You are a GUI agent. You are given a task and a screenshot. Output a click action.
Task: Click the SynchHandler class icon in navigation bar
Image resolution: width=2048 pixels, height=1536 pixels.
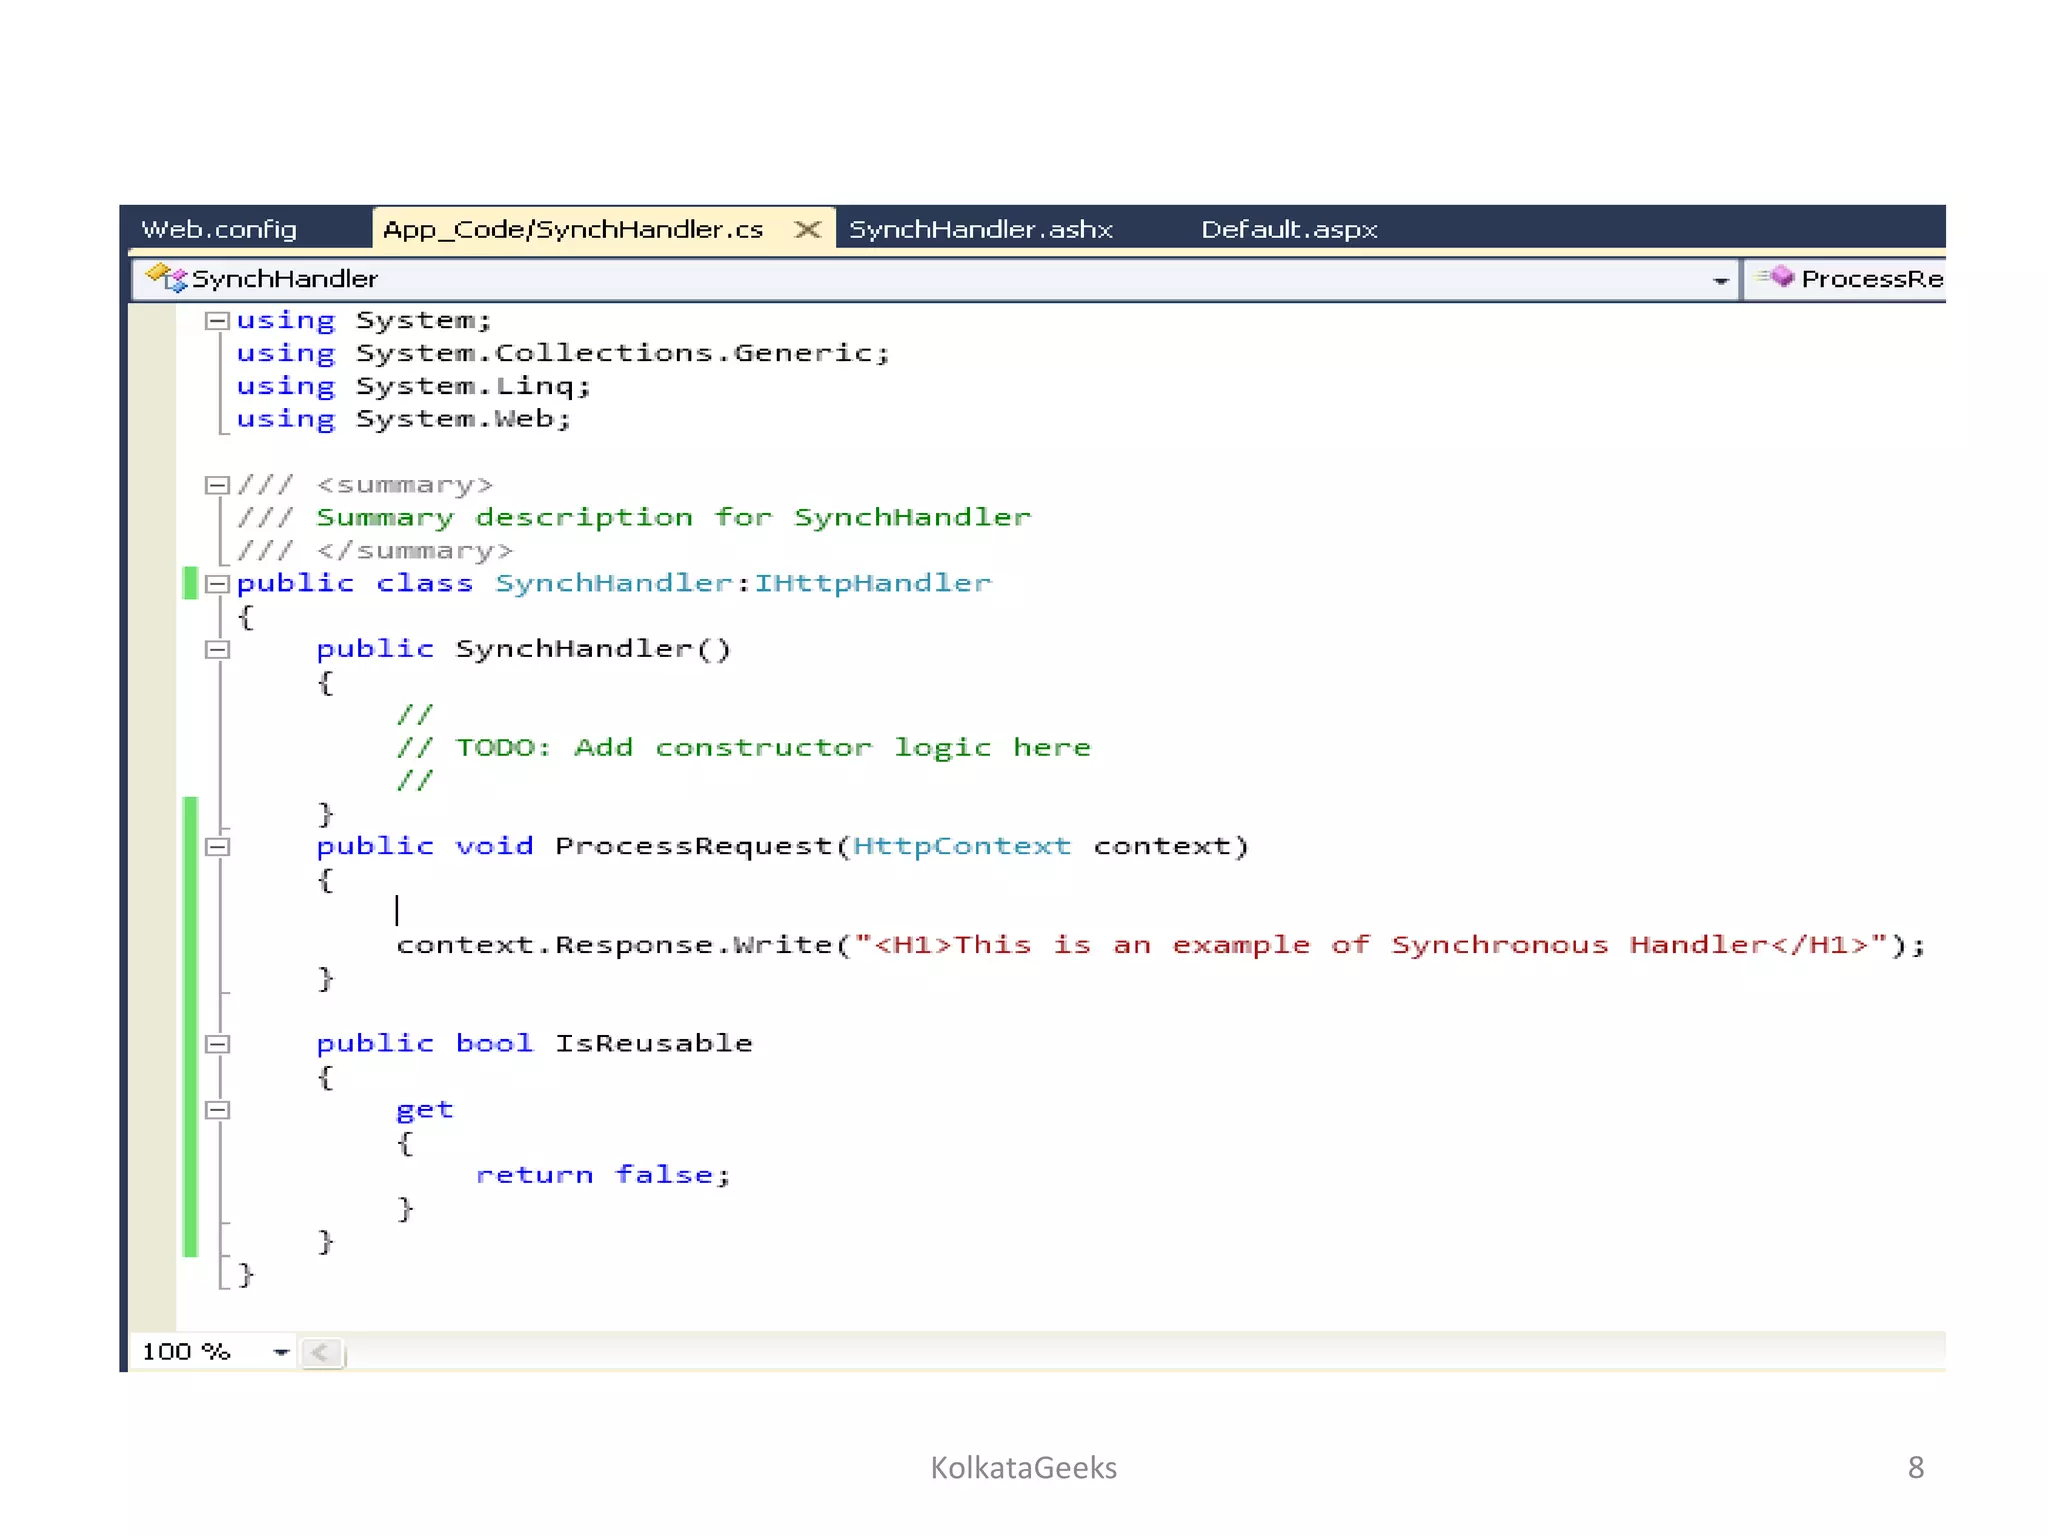167,278
